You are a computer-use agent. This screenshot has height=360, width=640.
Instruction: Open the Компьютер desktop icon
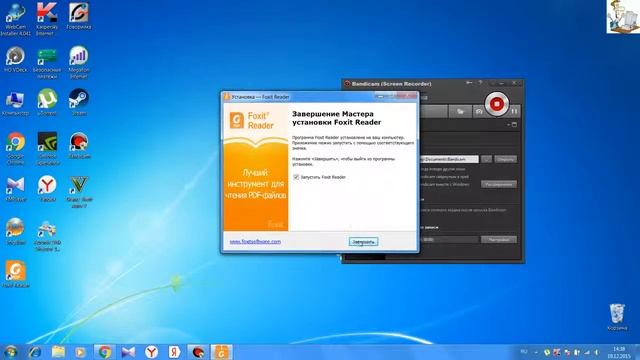coord(16,104)
